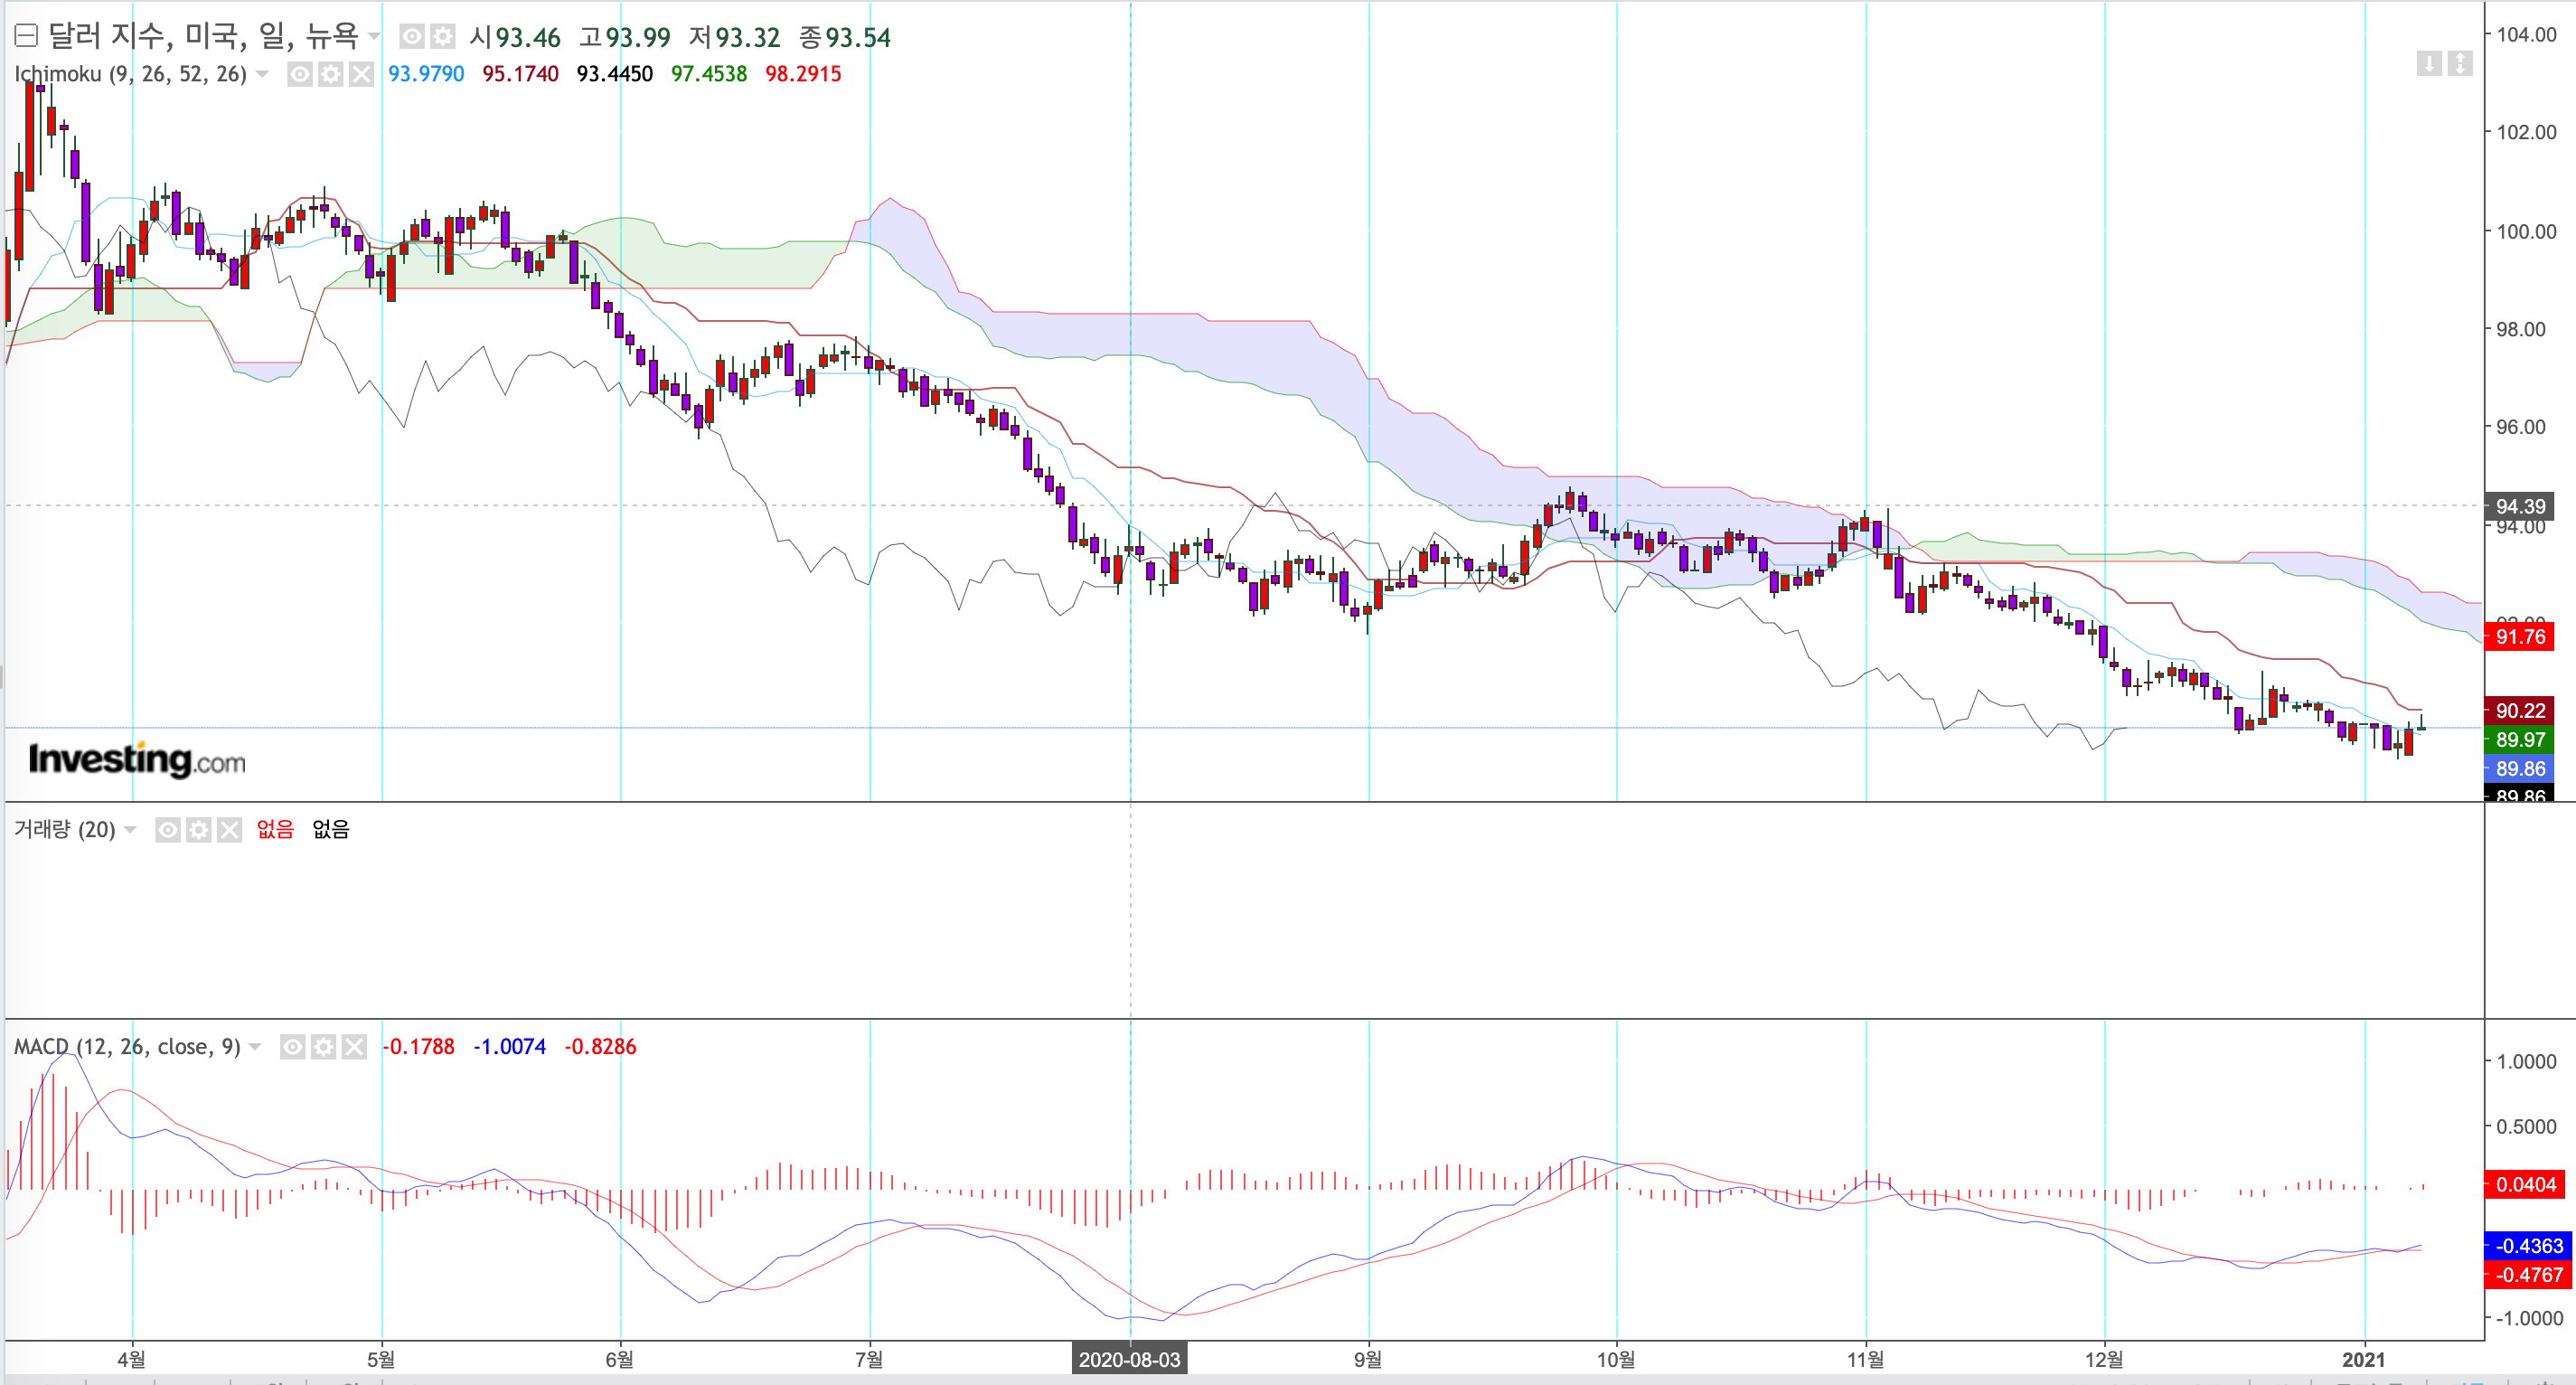Remove Ichimoku indicator with X icon

tap(361, 74)
